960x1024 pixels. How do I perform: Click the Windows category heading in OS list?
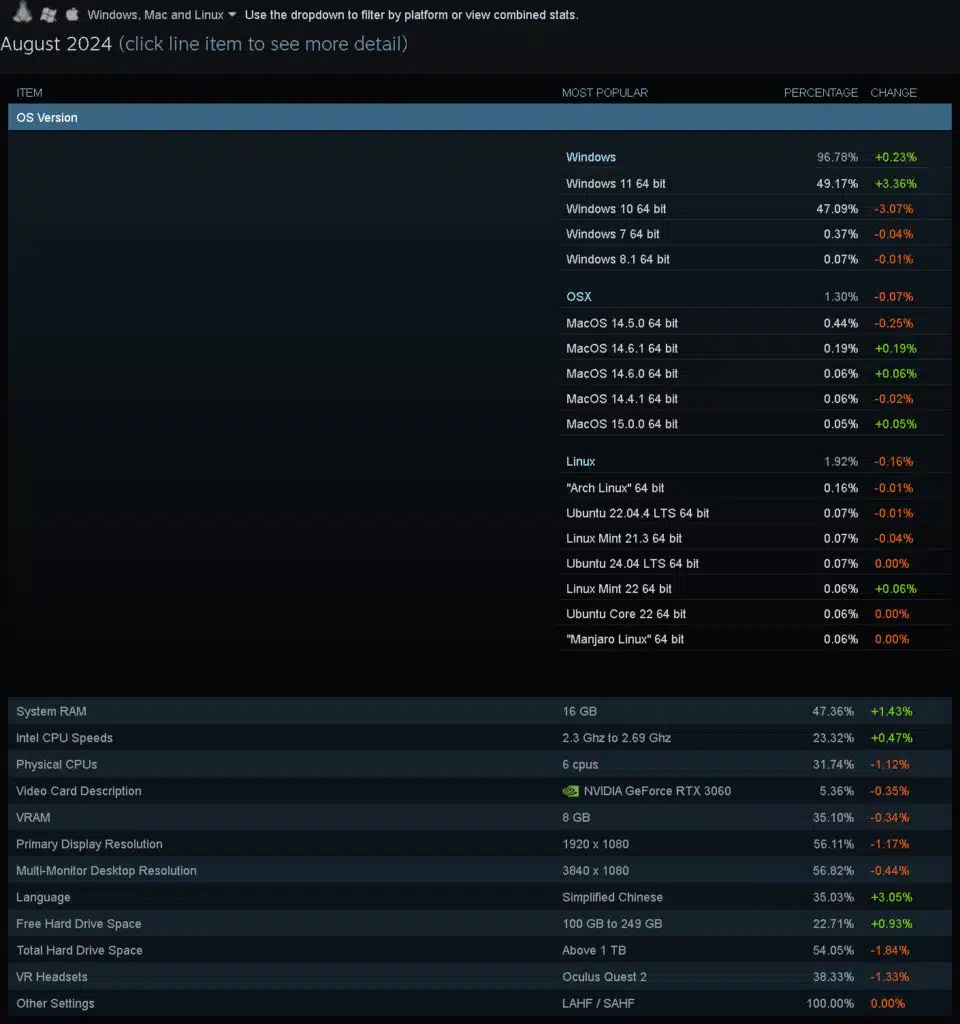590,157
